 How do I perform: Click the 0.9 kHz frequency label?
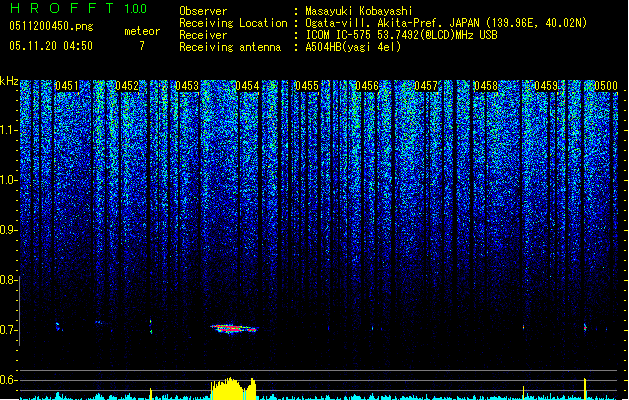(9, 230)
